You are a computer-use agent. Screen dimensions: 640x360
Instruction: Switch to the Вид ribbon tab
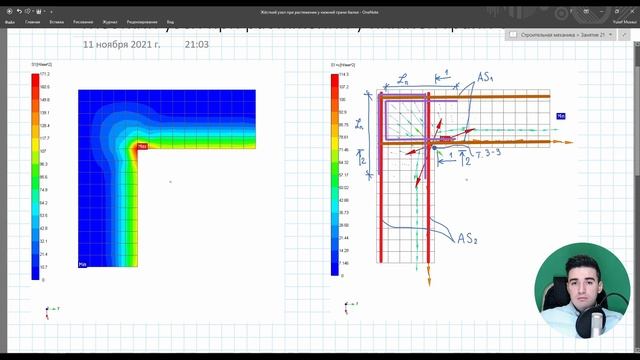click(170, 22)
